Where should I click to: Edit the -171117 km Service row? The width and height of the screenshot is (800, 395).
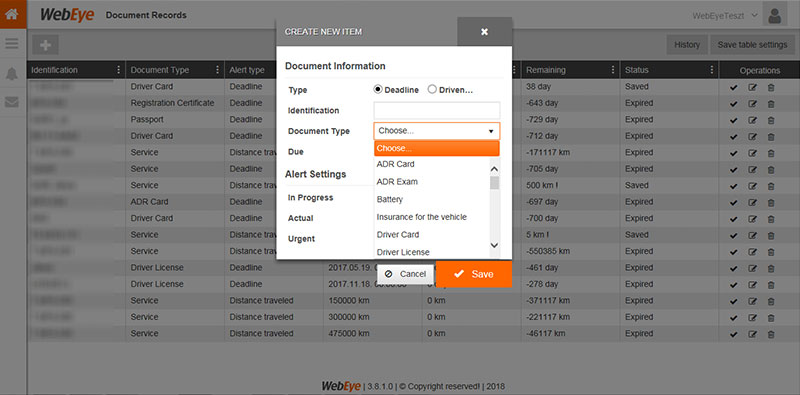pyautogui.click(x=752, y=153)
